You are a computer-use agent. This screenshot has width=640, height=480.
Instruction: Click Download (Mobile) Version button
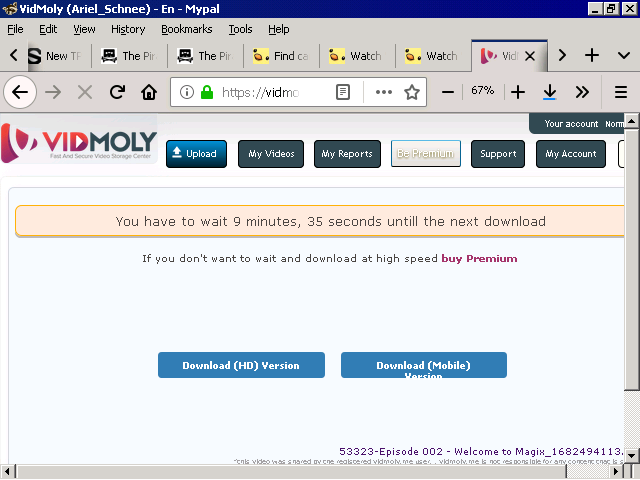[424, 365]
